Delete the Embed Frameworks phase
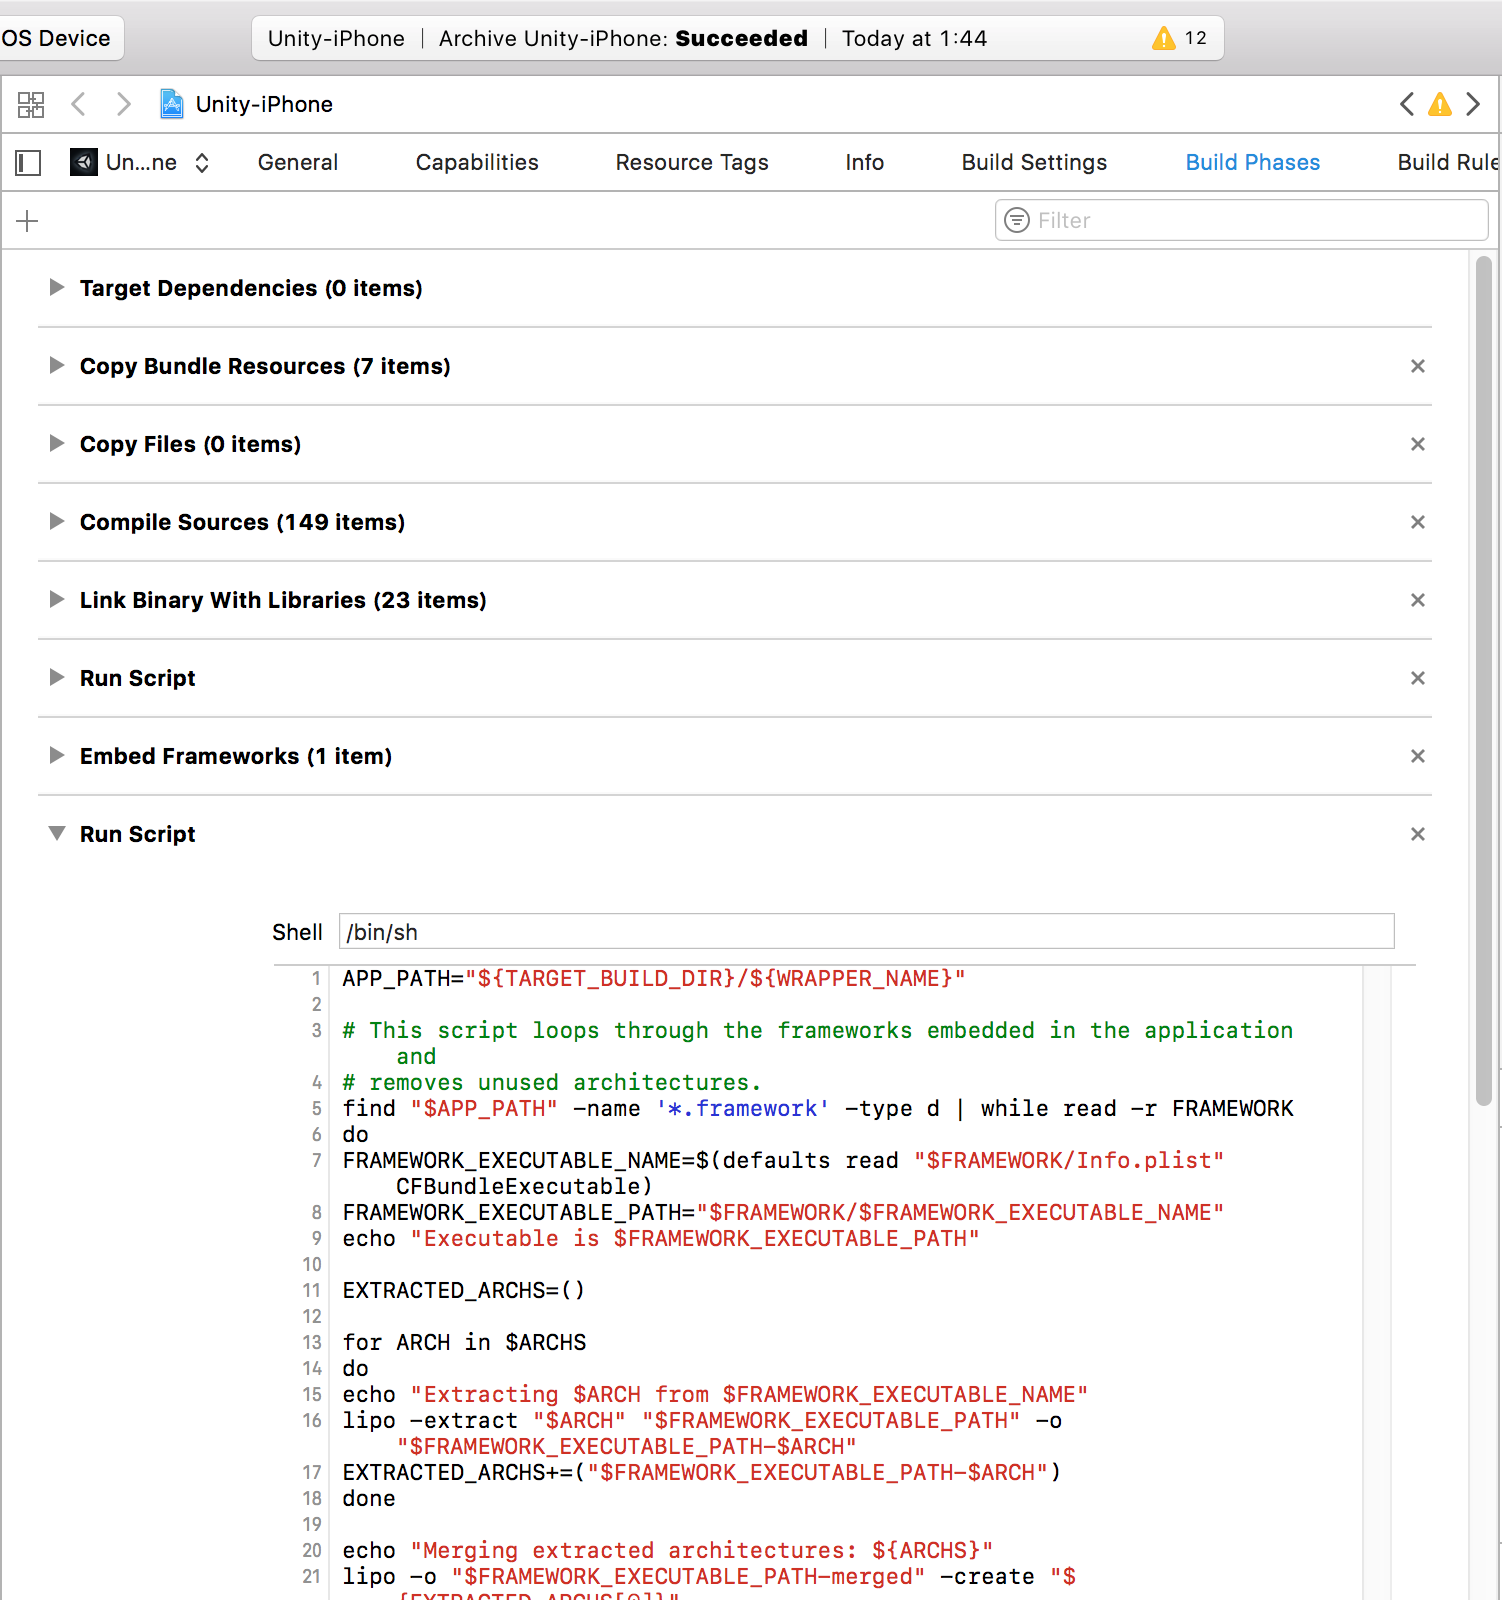 [1417, 756]
